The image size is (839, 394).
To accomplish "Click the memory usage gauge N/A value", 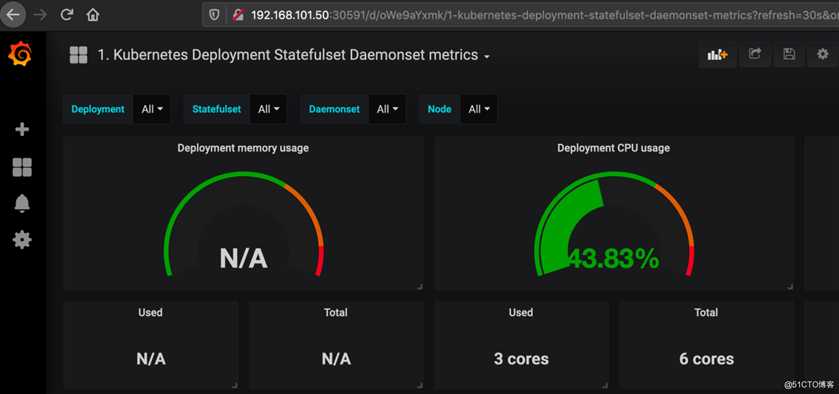I will click(x=243, y=259).
